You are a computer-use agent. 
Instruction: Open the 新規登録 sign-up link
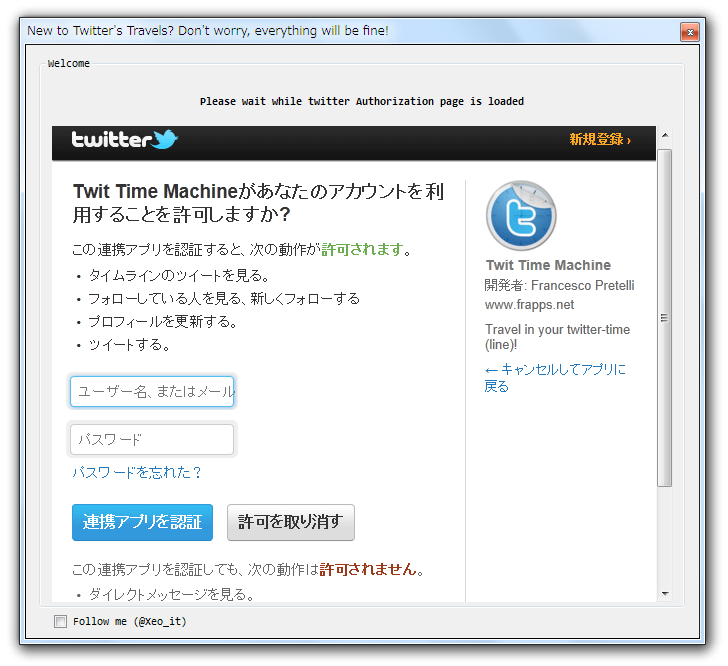(600, 139)
